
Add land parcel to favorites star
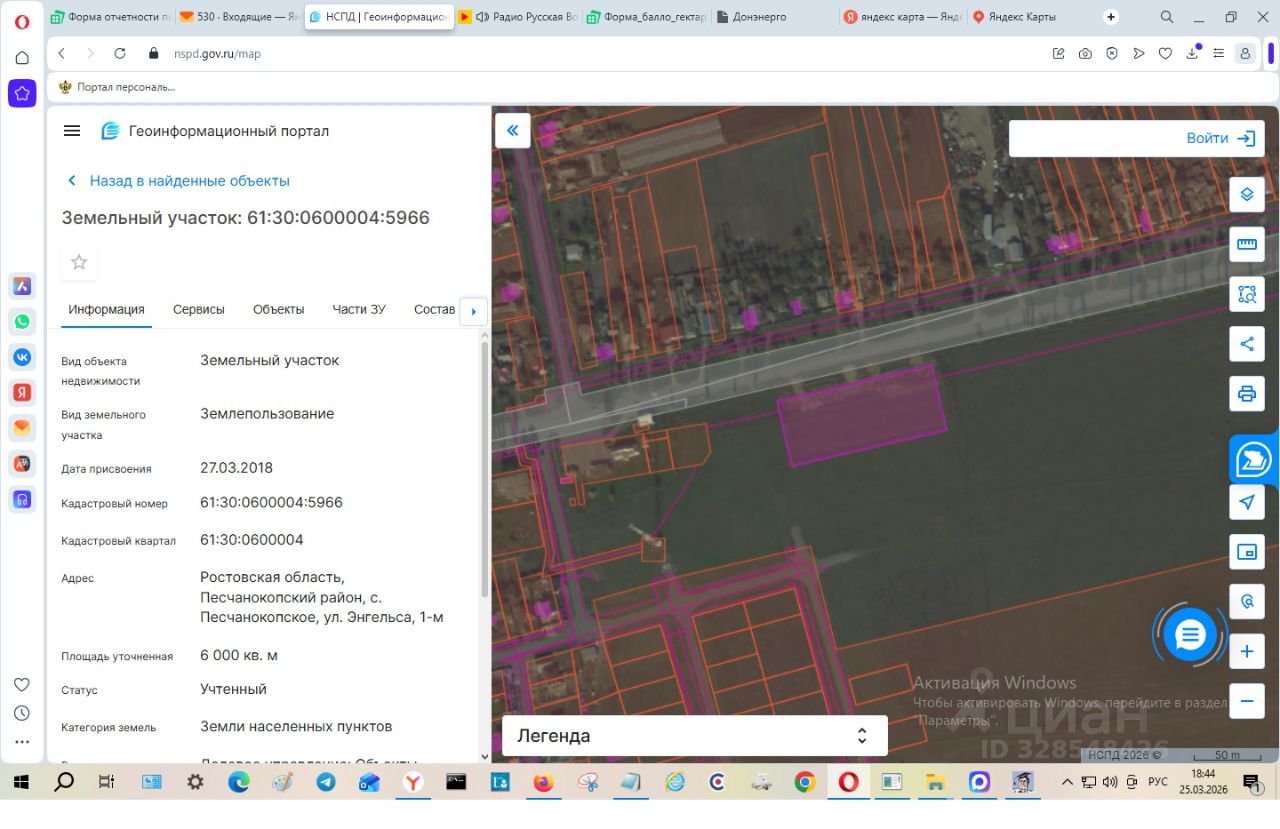[79, 262]
